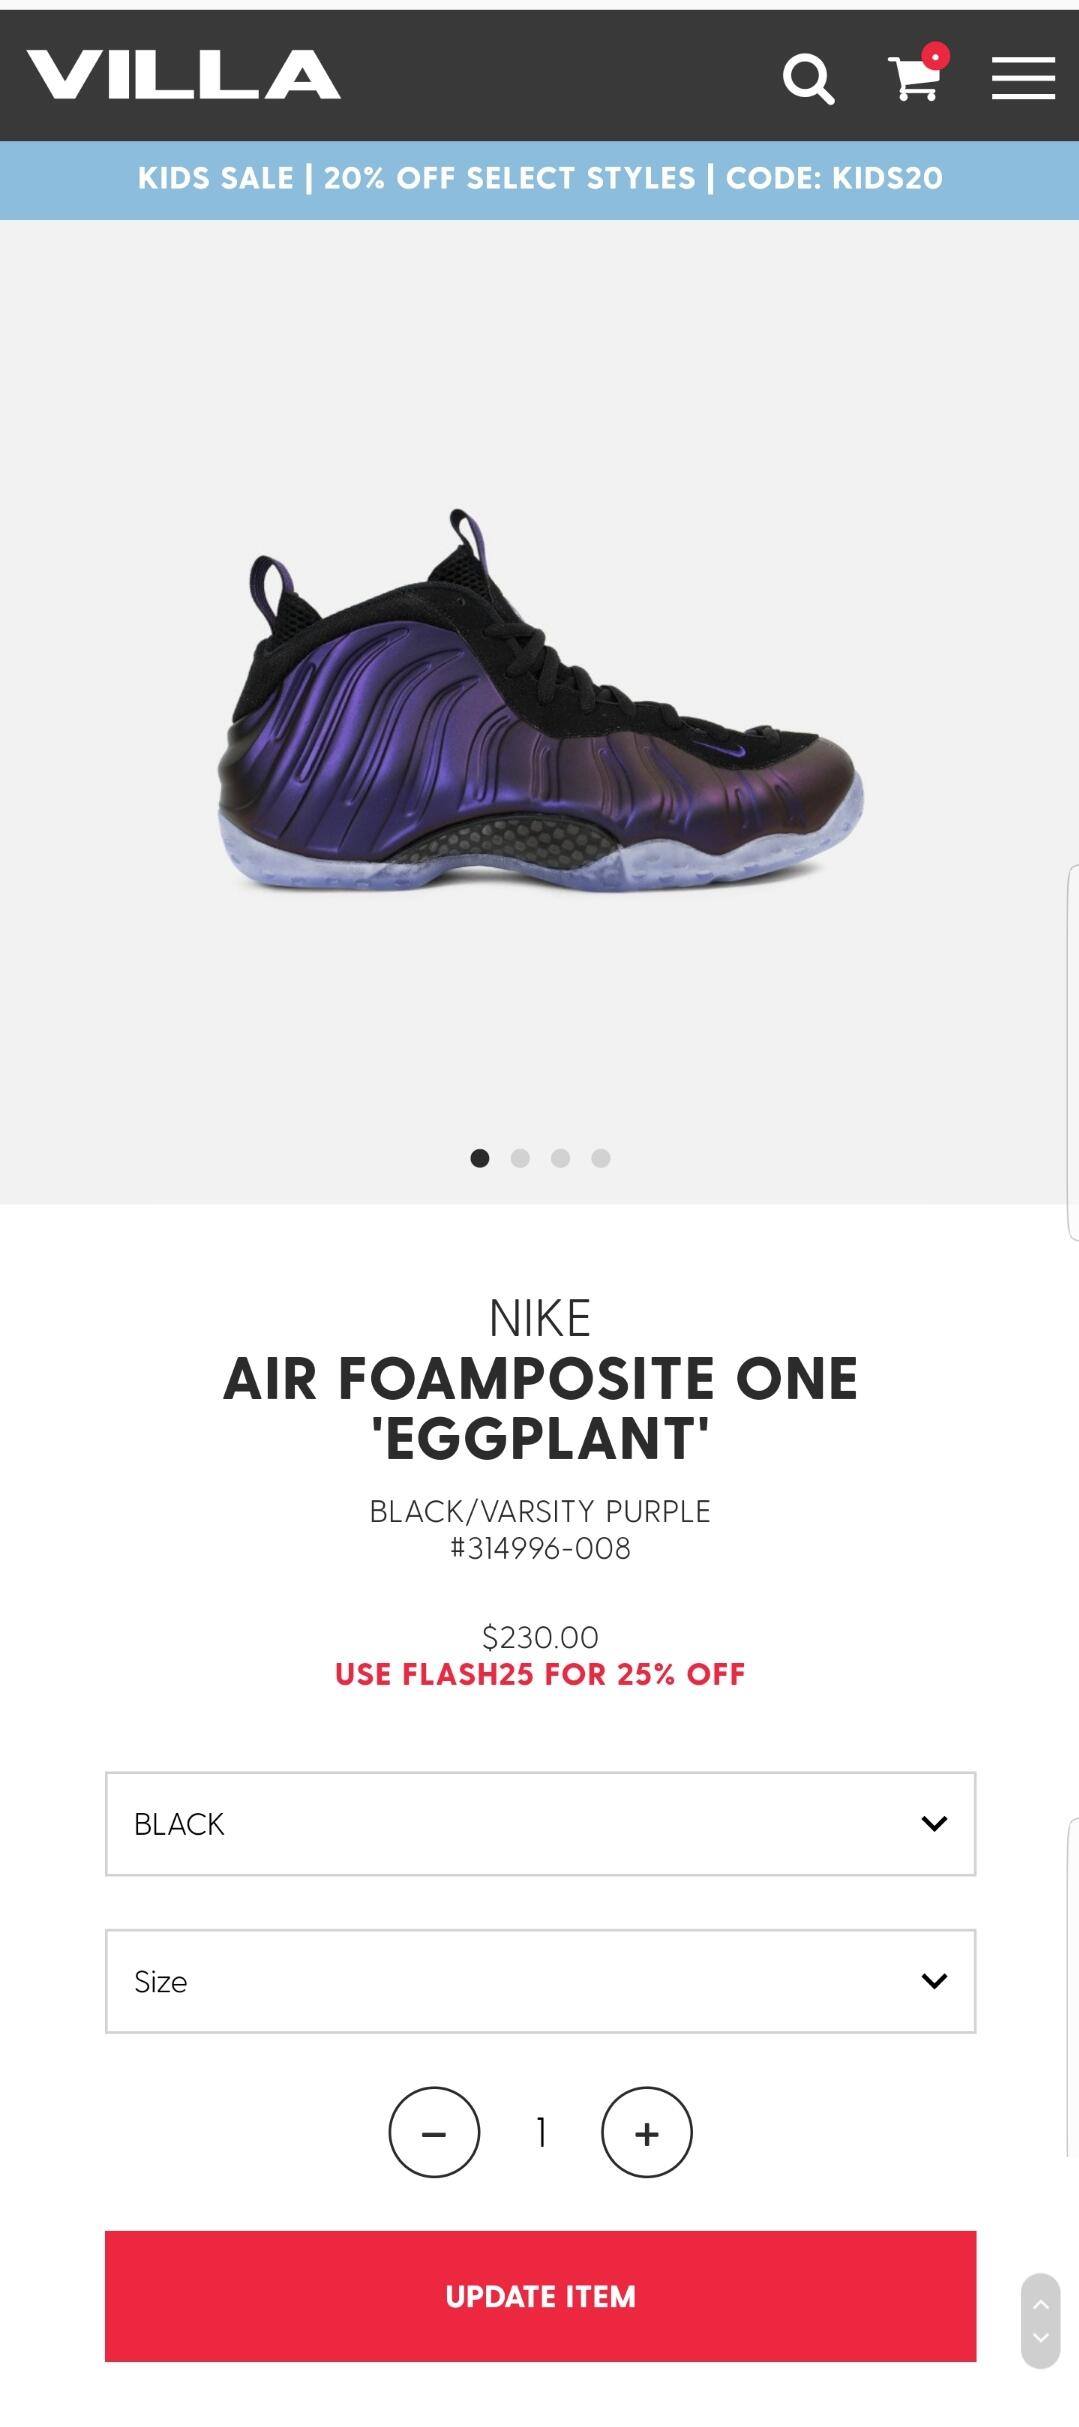This screenshot has height=2427, width=1079.
Task: Click the chevron in Size dropdown
Action: [934, 1981]
